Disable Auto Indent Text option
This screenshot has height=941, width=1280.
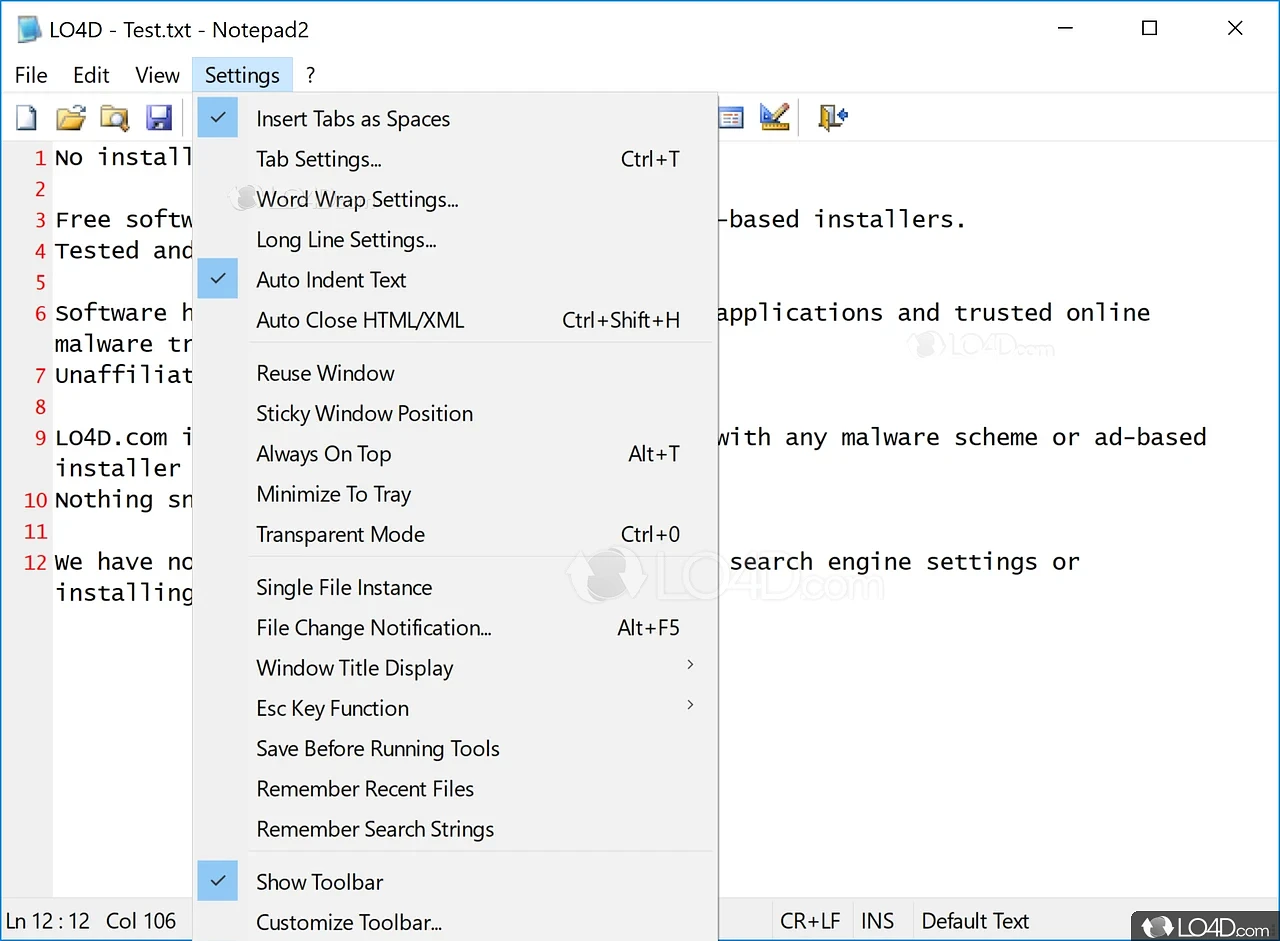(x=456, y=280)
